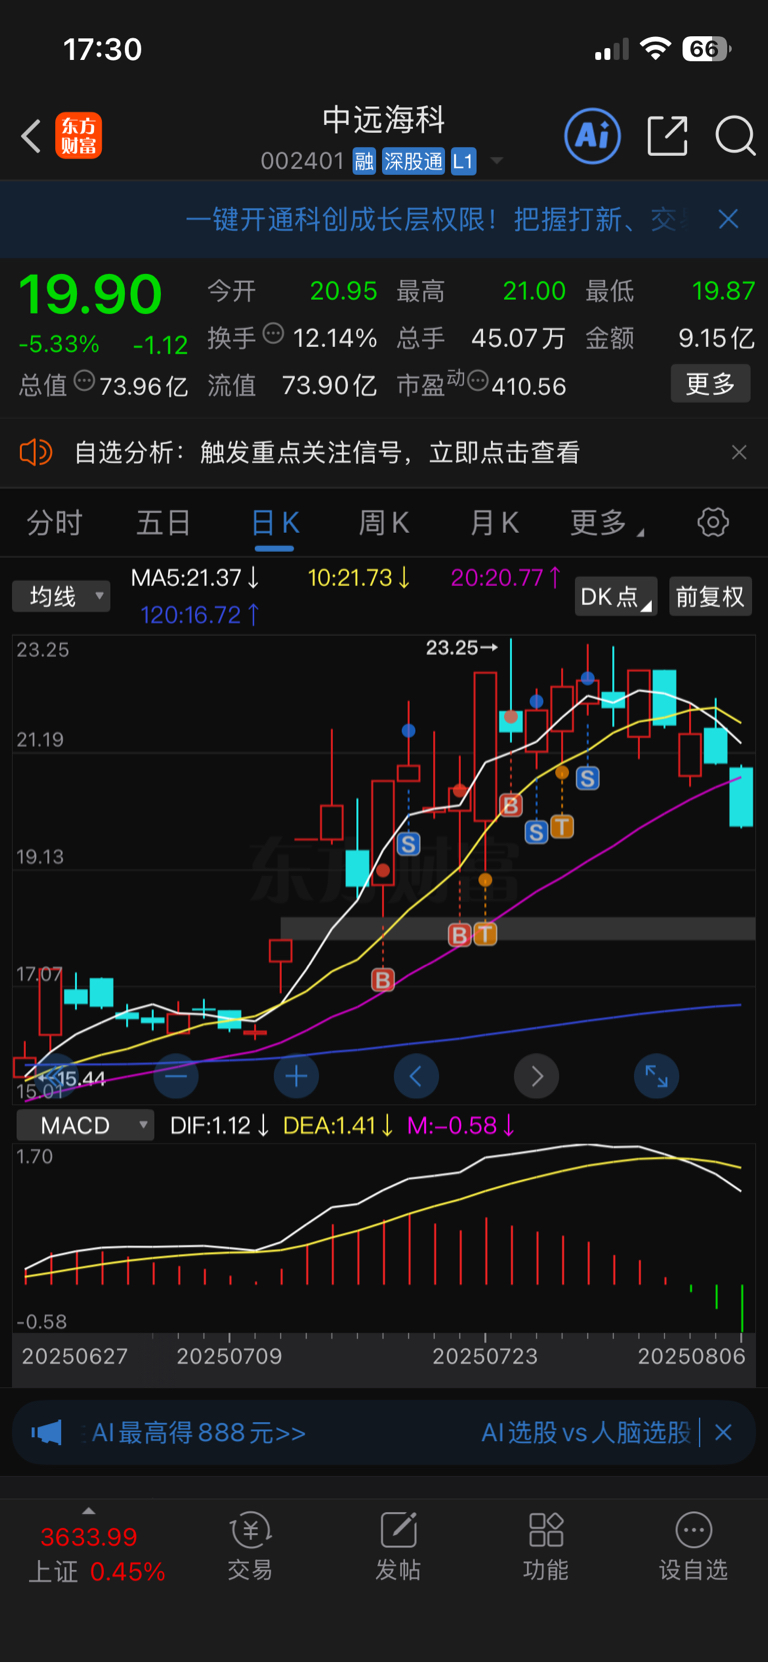Zoom out chart with minus button
The width and height of the screenshot is (768, 1663).
[176, 1076]
